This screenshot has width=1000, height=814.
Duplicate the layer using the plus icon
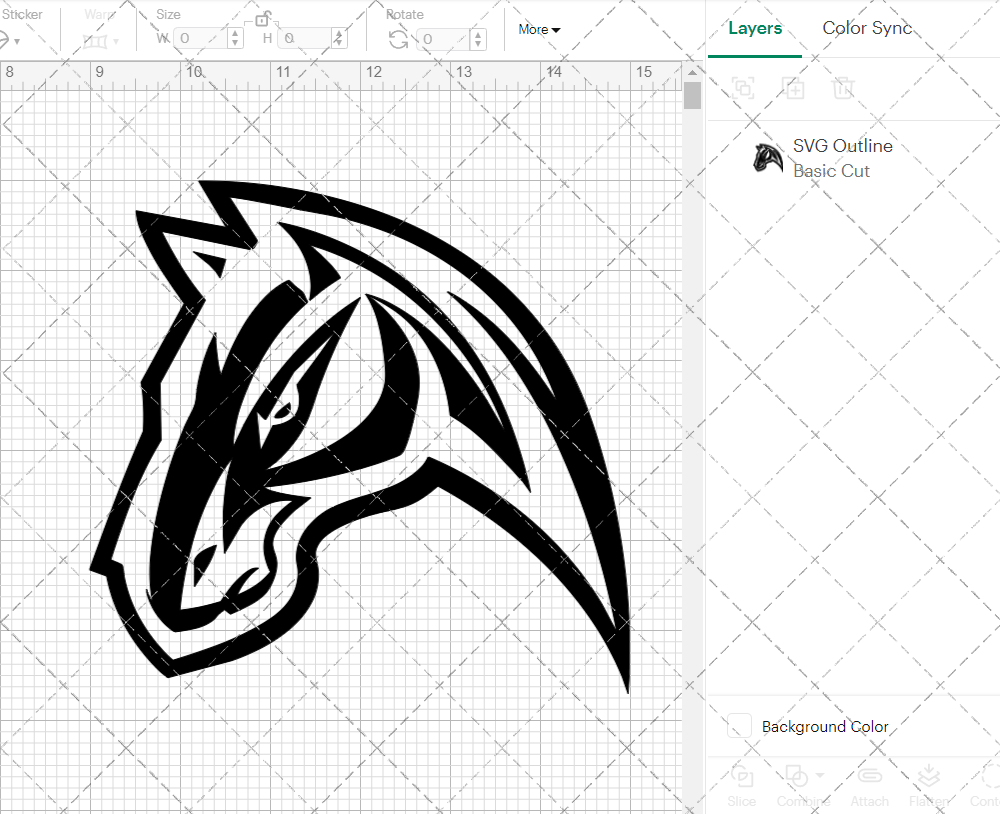[794, 88]
